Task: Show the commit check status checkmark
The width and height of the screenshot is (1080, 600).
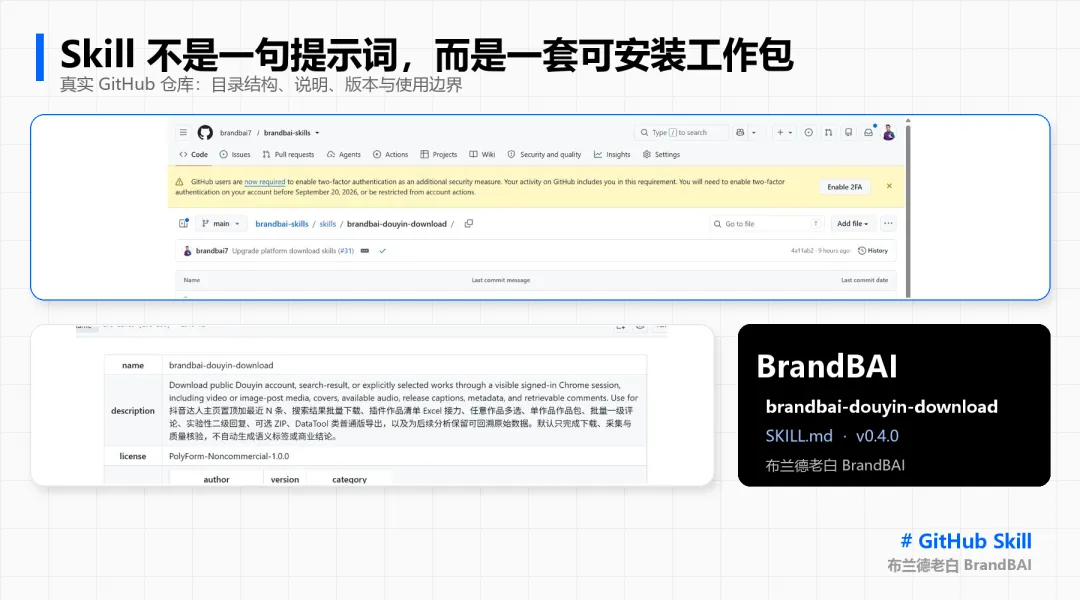Action: click(x=382, y=251)
